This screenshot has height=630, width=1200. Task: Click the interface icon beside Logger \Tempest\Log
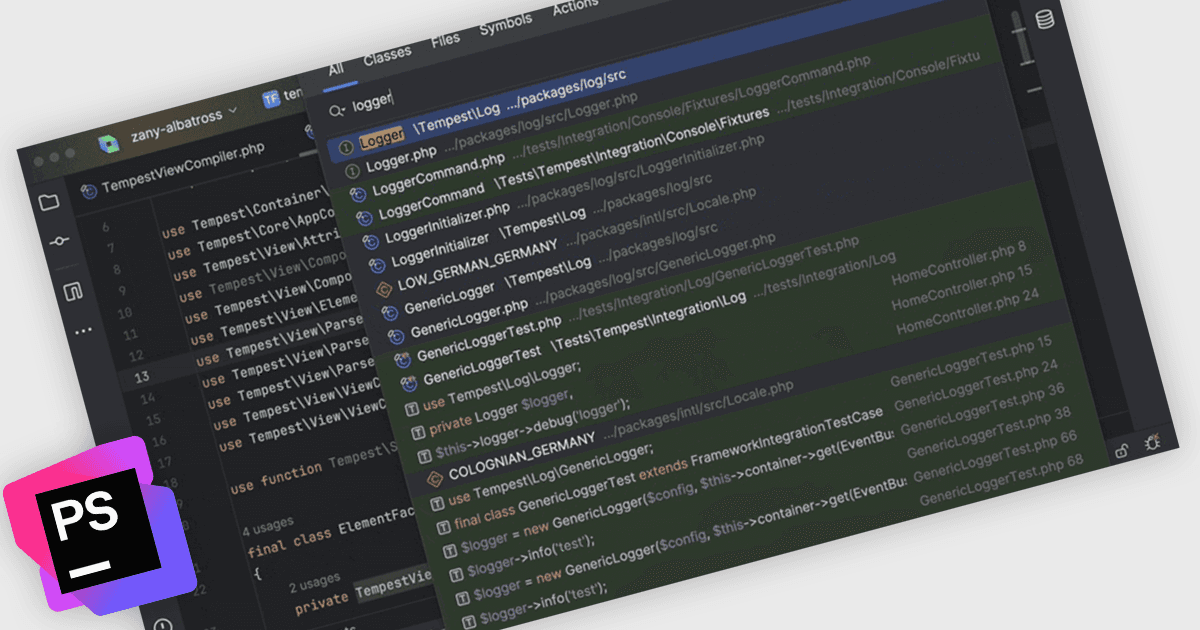pyautogui.click(x=345, y=146)
